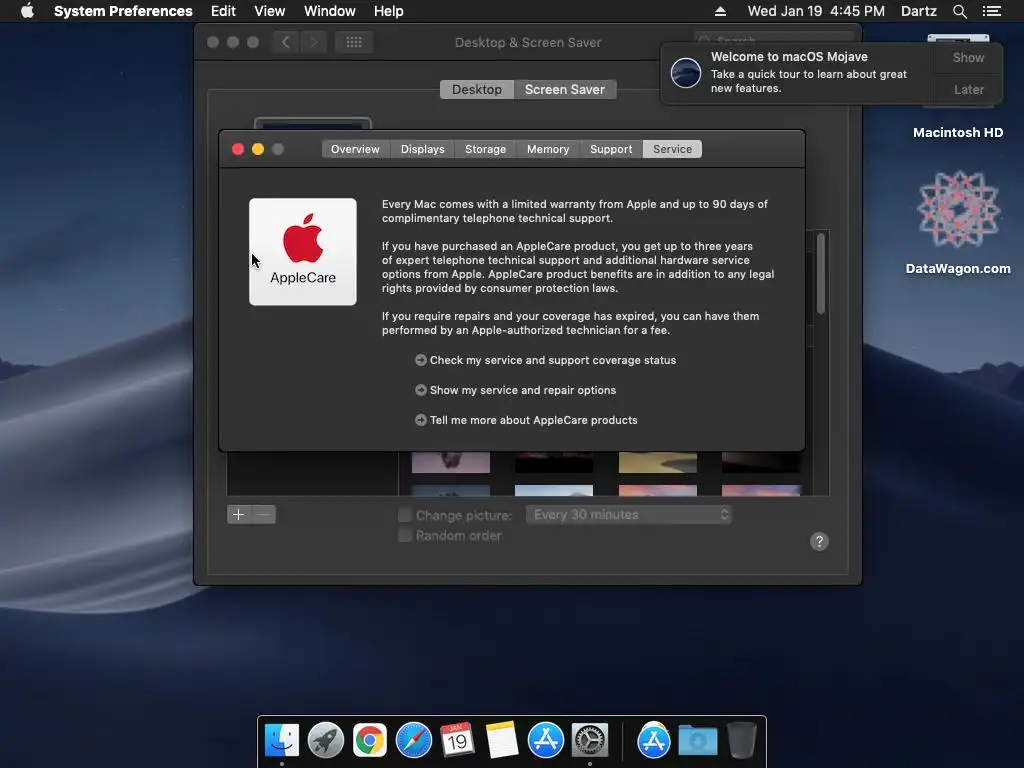Click arrow icon beside Show repair options
This screenshot has height=768, width=1024.
click(421, 390)
